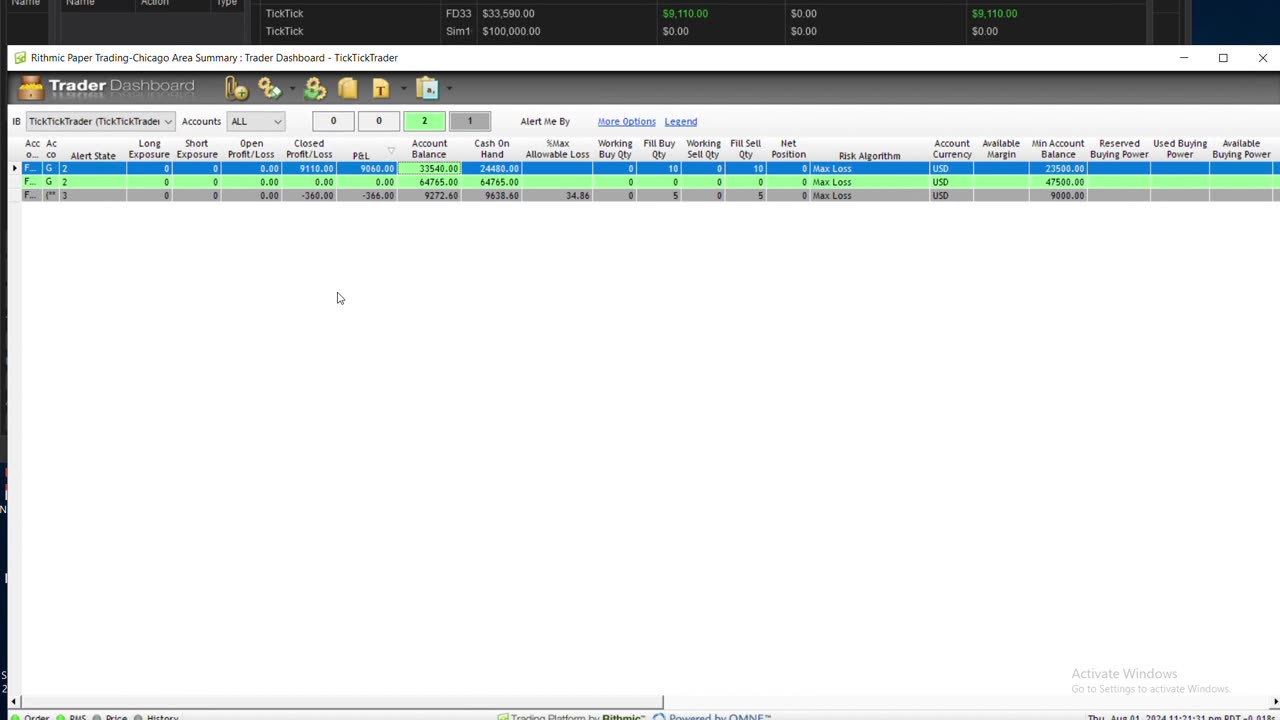The image size is (1280, 720).
Task: Select the 34.86 max allowable loss cell
Action: pos(557,195)
